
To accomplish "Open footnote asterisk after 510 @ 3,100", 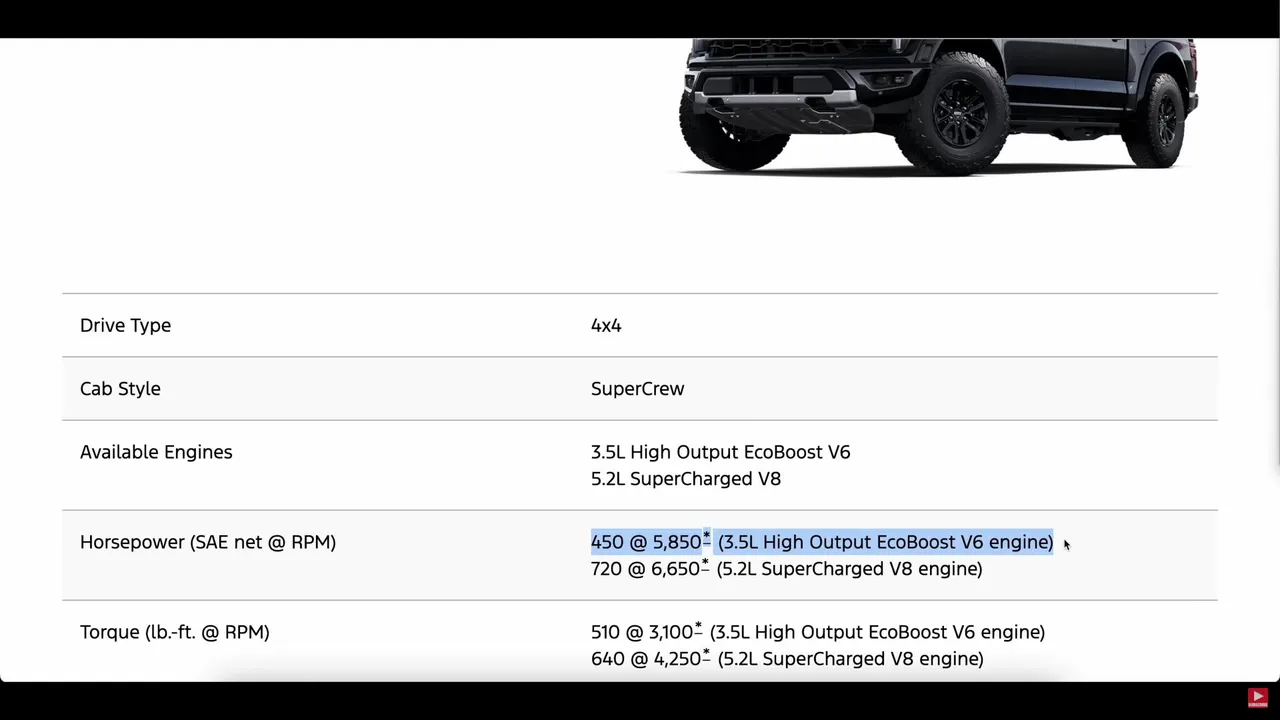I will point(698,628).
